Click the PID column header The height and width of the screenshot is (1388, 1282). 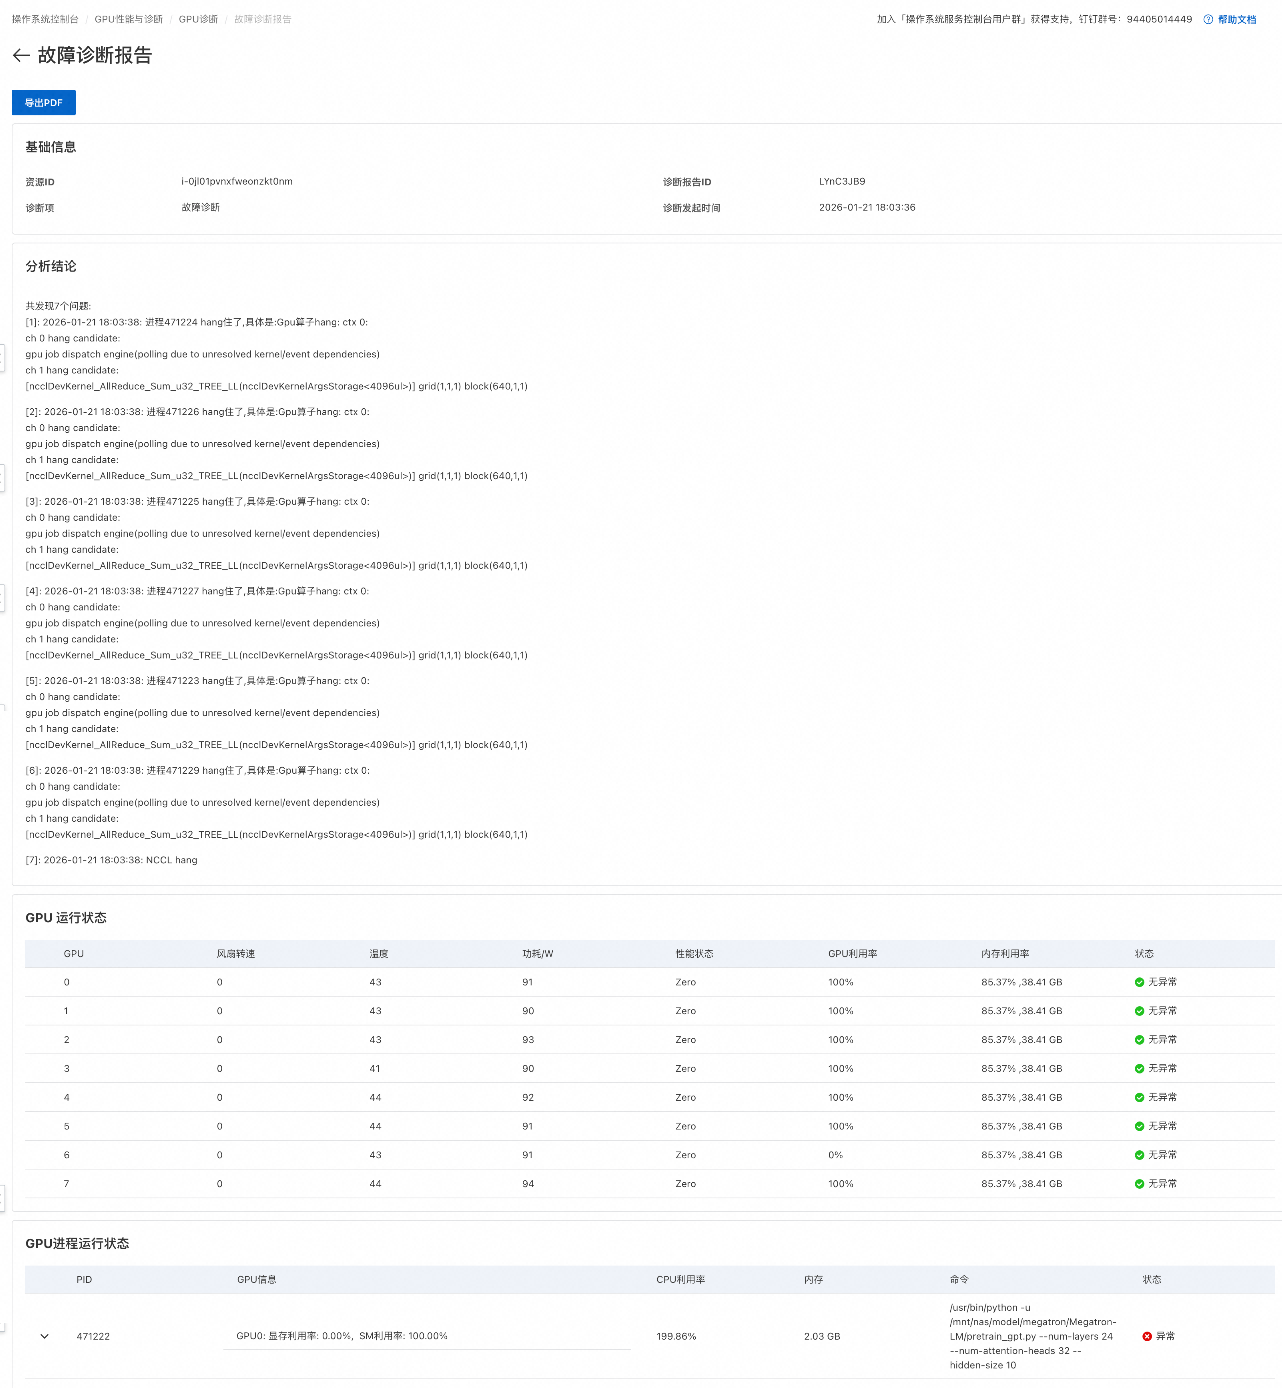point(84,1280)
